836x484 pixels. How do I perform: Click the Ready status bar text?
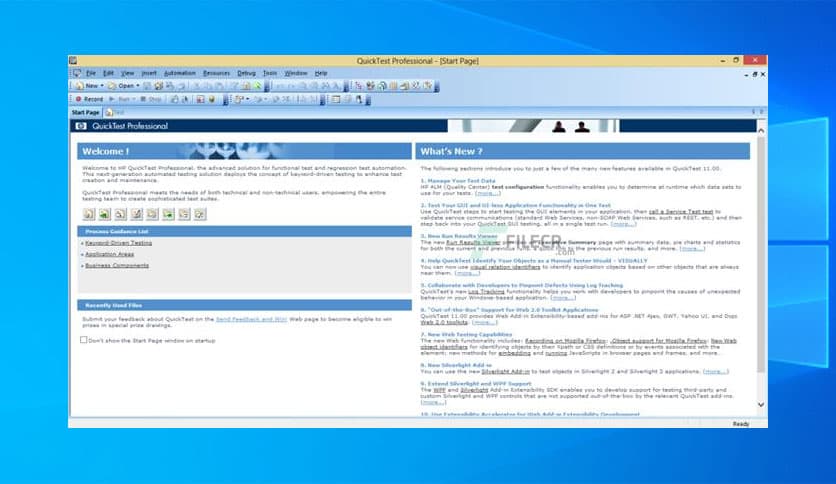(741, 424)
